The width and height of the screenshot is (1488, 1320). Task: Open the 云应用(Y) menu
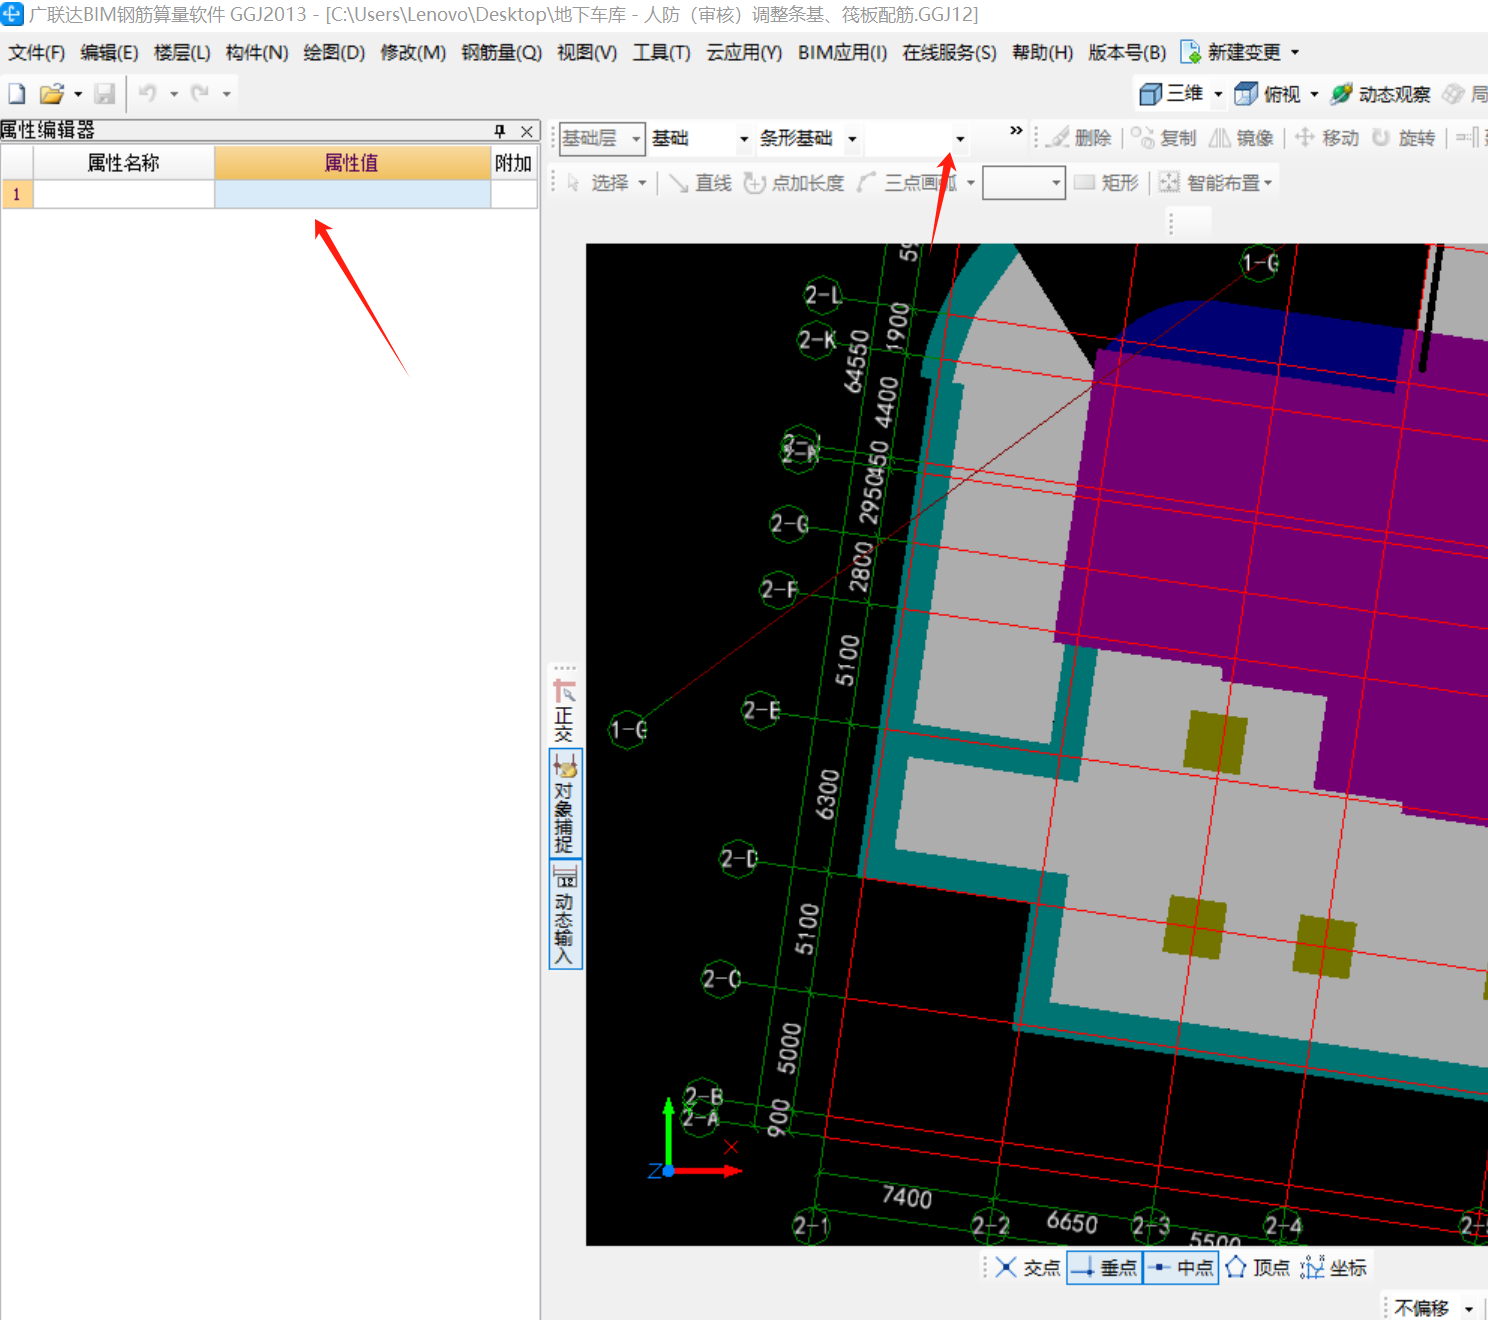pos(744,53)
